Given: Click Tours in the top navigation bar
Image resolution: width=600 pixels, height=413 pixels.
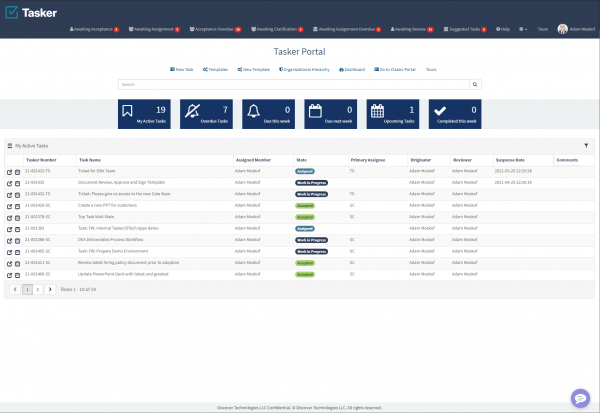Looking at the screenshot, I should point(543,29).
